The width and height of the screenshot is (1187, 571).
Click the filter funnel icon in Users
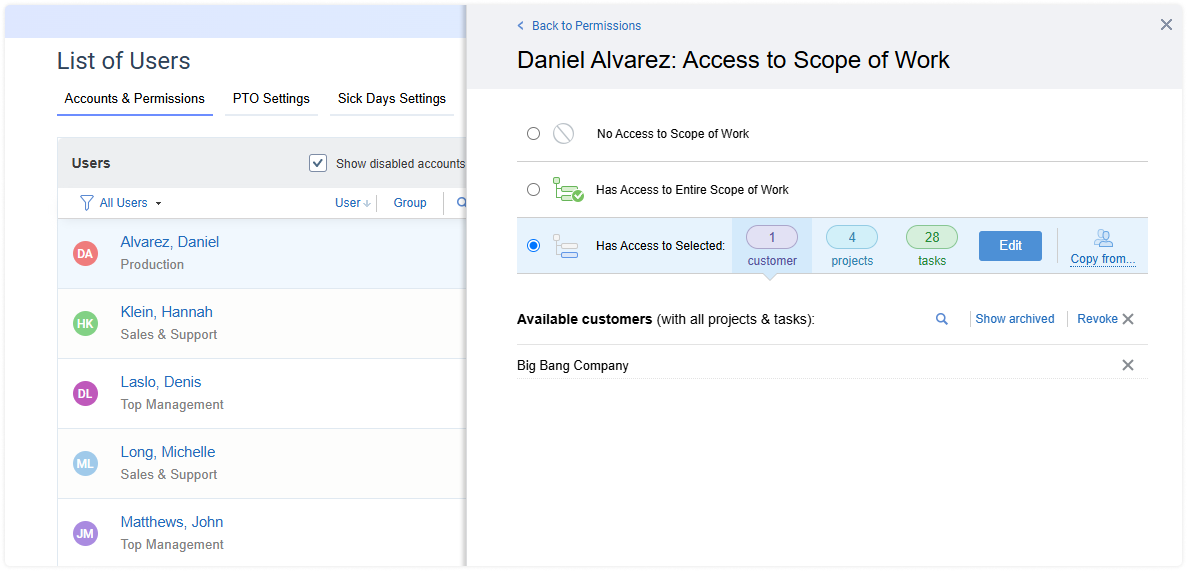click(86, 203)
